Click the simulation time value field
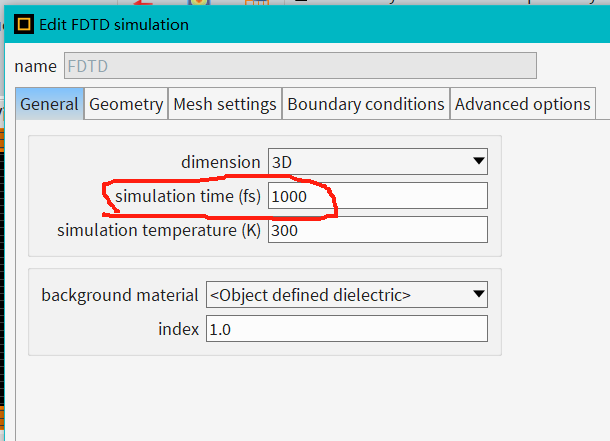Screen dimensions: 610x441 [377, 196]
